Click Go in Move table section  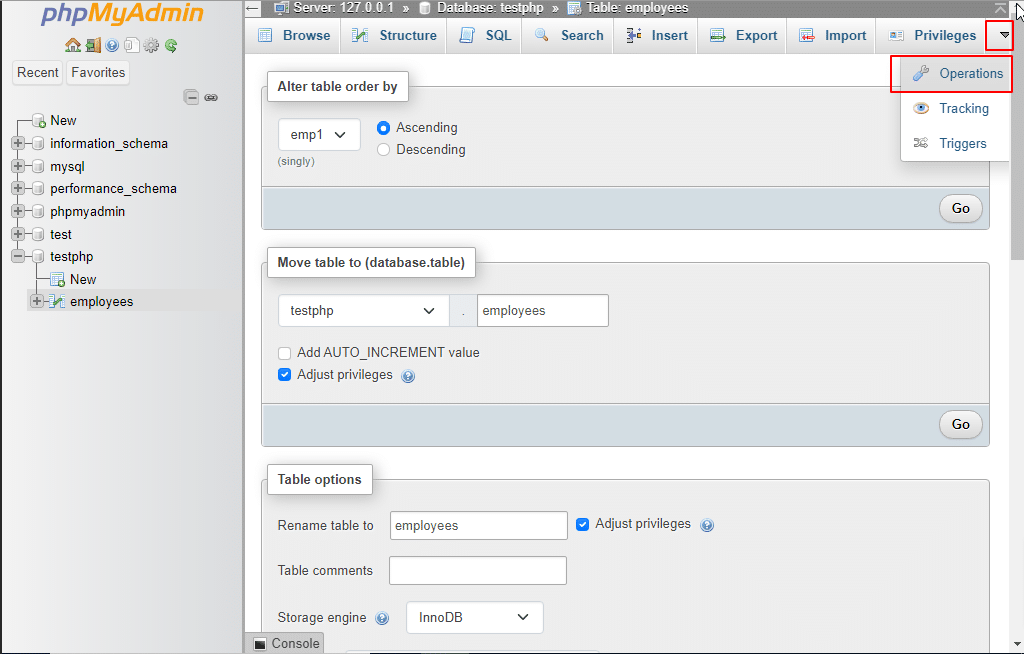click(x=960, y=425)
